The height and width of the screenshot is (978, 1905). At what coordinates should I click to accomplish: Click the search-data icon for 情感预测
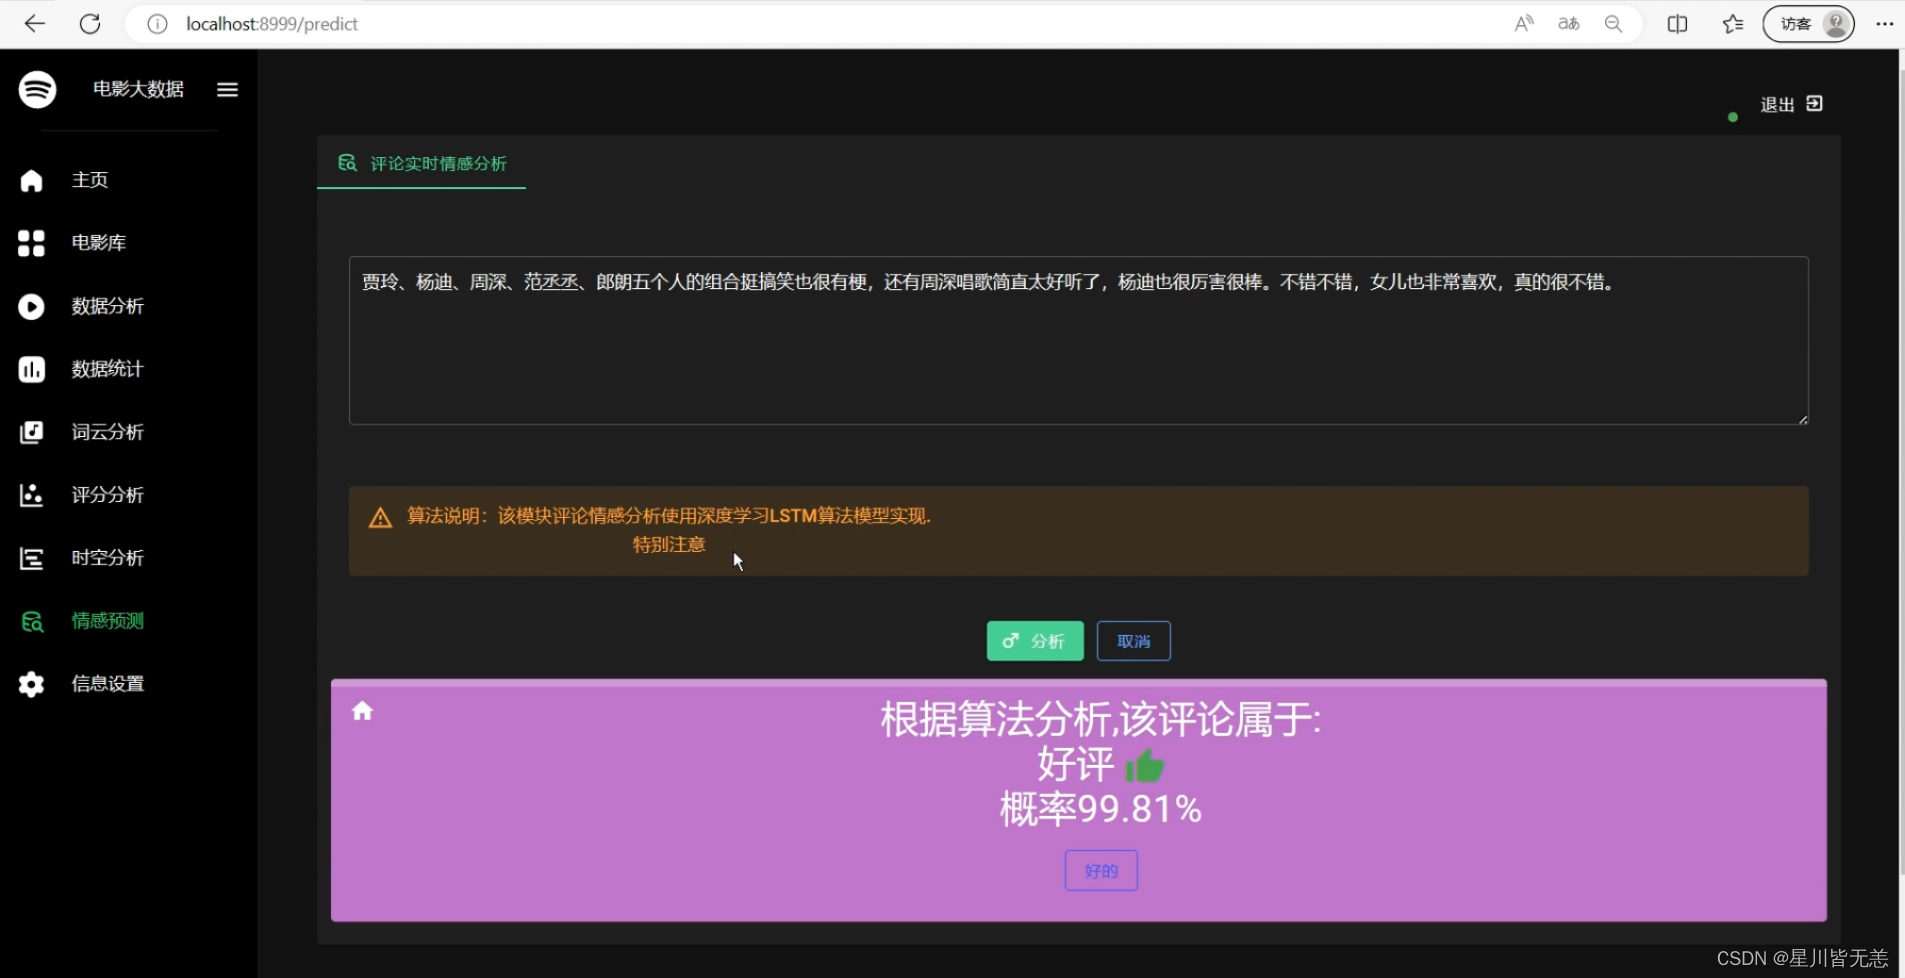32,621
